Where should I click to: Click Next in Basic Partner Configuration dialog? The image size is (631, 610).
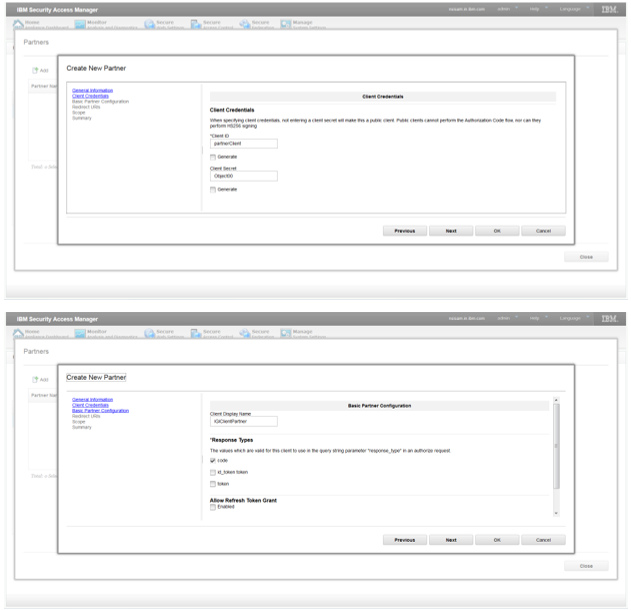click(451, 540)
